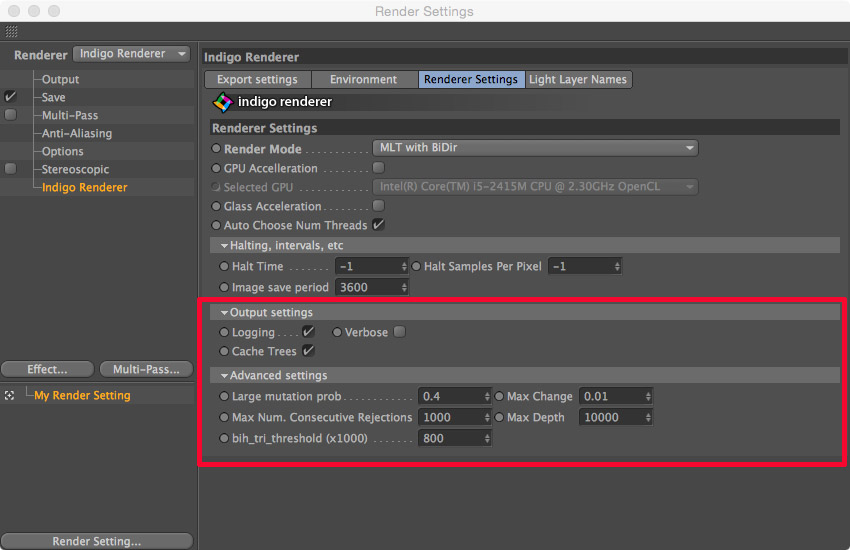
Task: Click the Effect... button
Action: pos(47,370)
